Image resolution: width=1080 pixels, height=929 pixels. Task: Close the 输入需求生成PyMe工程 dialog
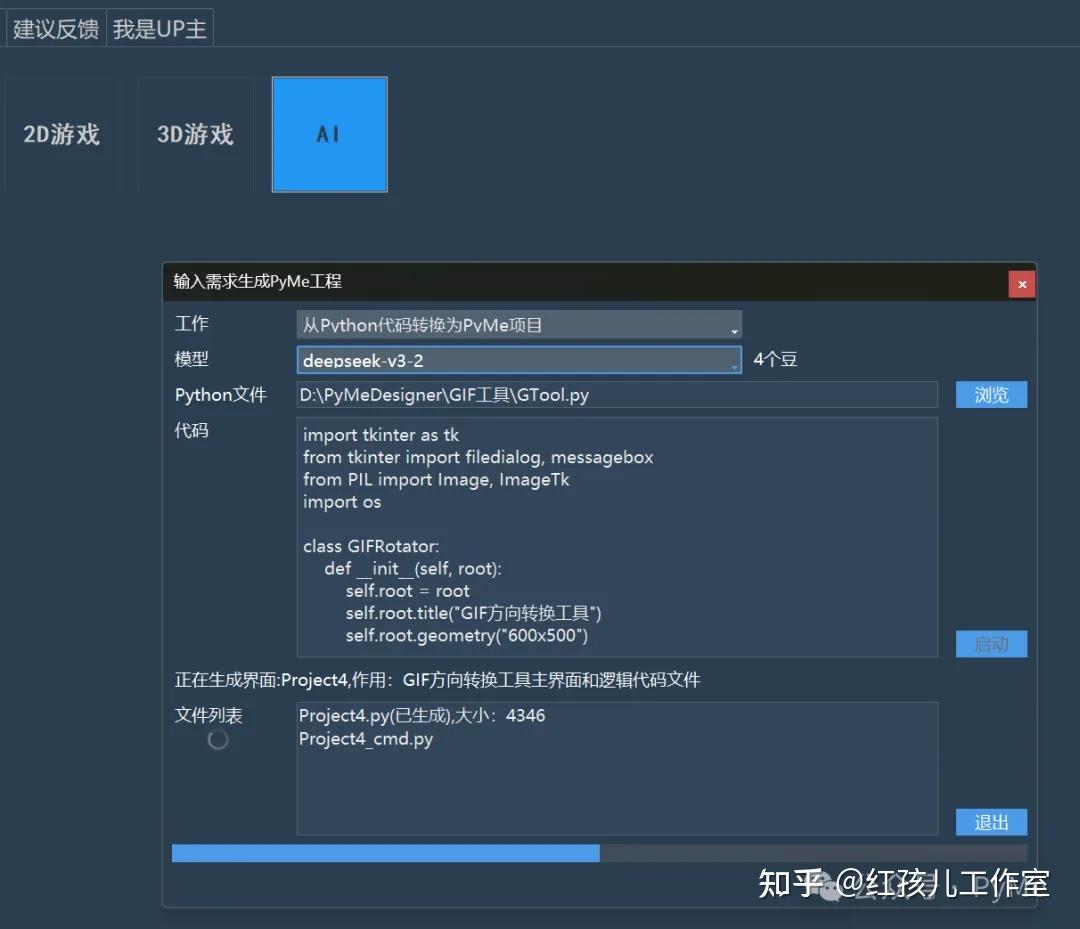click(x=1021, y=284)
